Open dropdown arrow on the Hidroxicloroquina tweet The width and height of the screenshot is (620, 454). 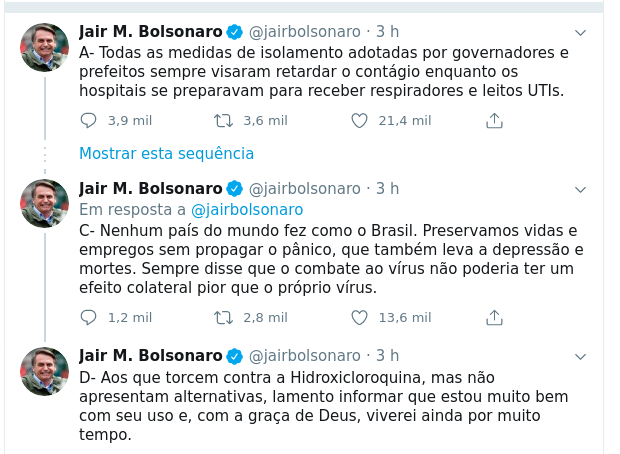pyautogui.click(x=578, y=355)
